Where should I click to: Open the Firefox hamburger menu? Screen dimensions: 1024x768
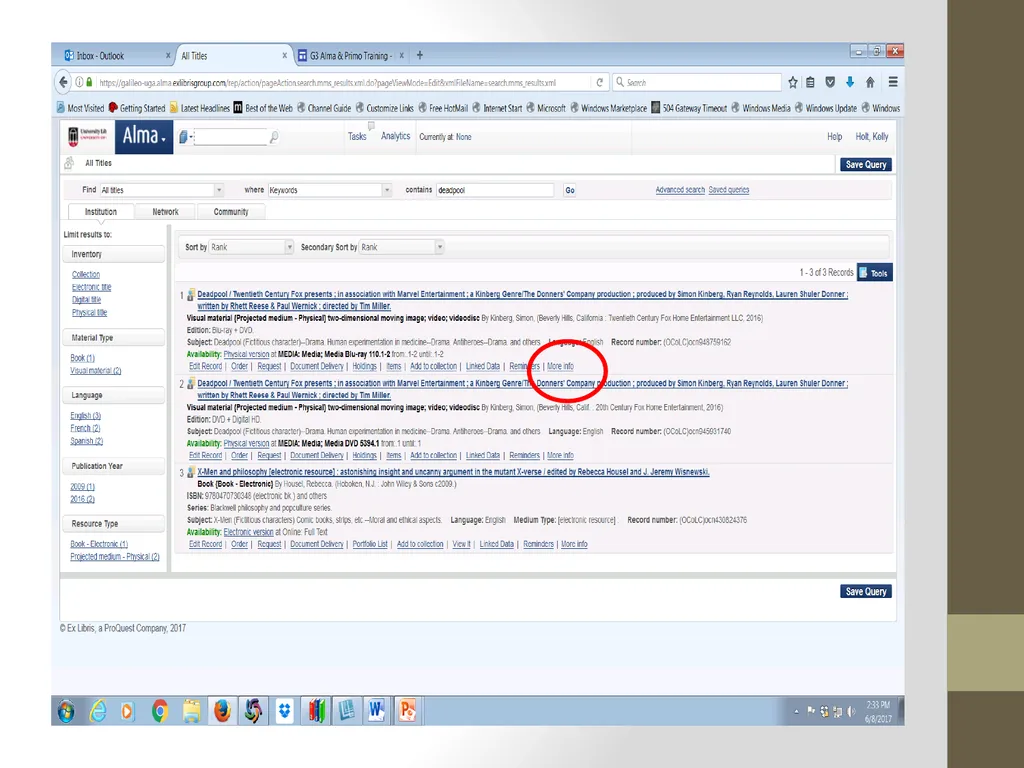pos(893,82)
